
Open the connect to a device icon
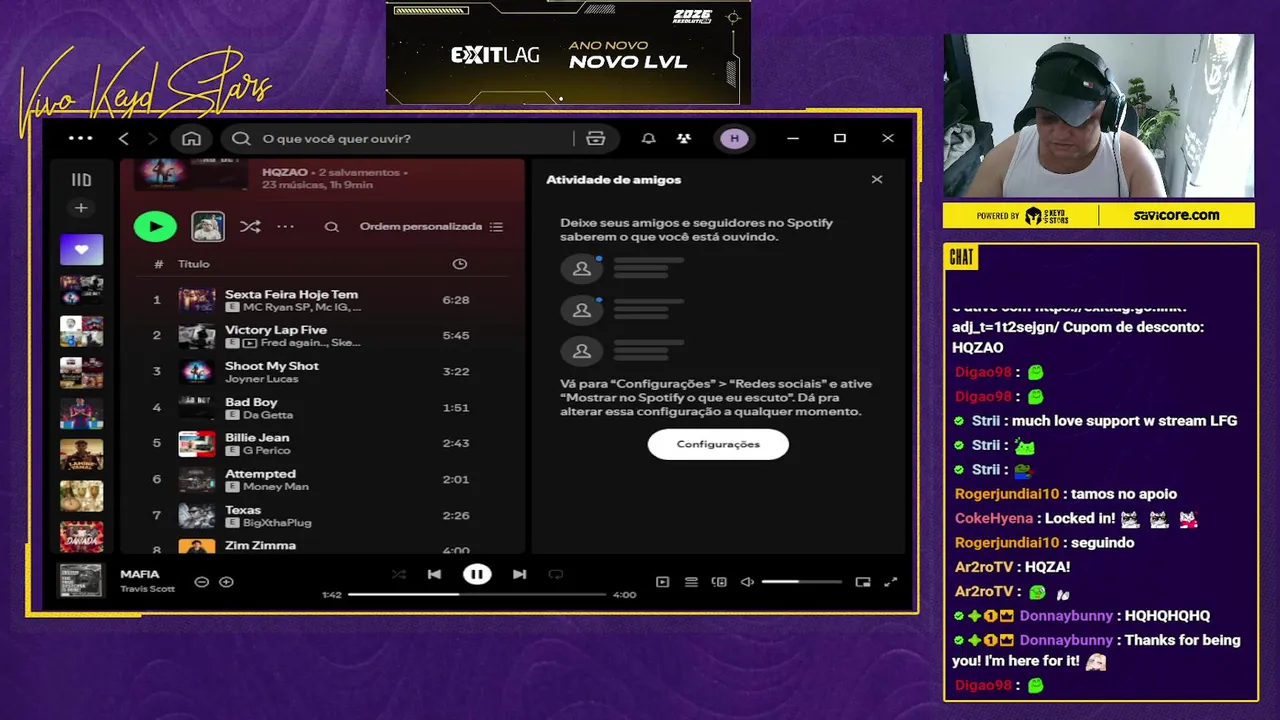click(x=719, y=582)
